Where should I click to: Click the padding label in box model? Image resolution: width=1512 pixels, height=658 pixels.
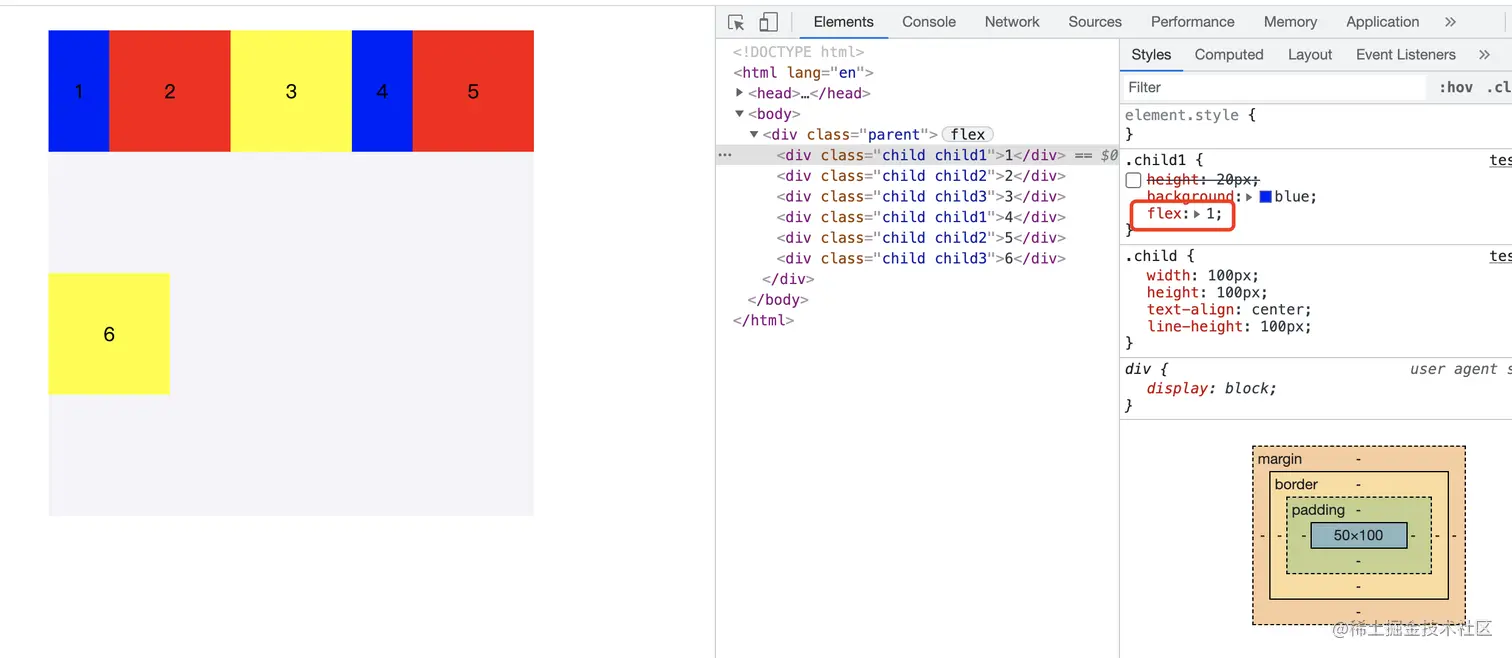point(1317,510)
